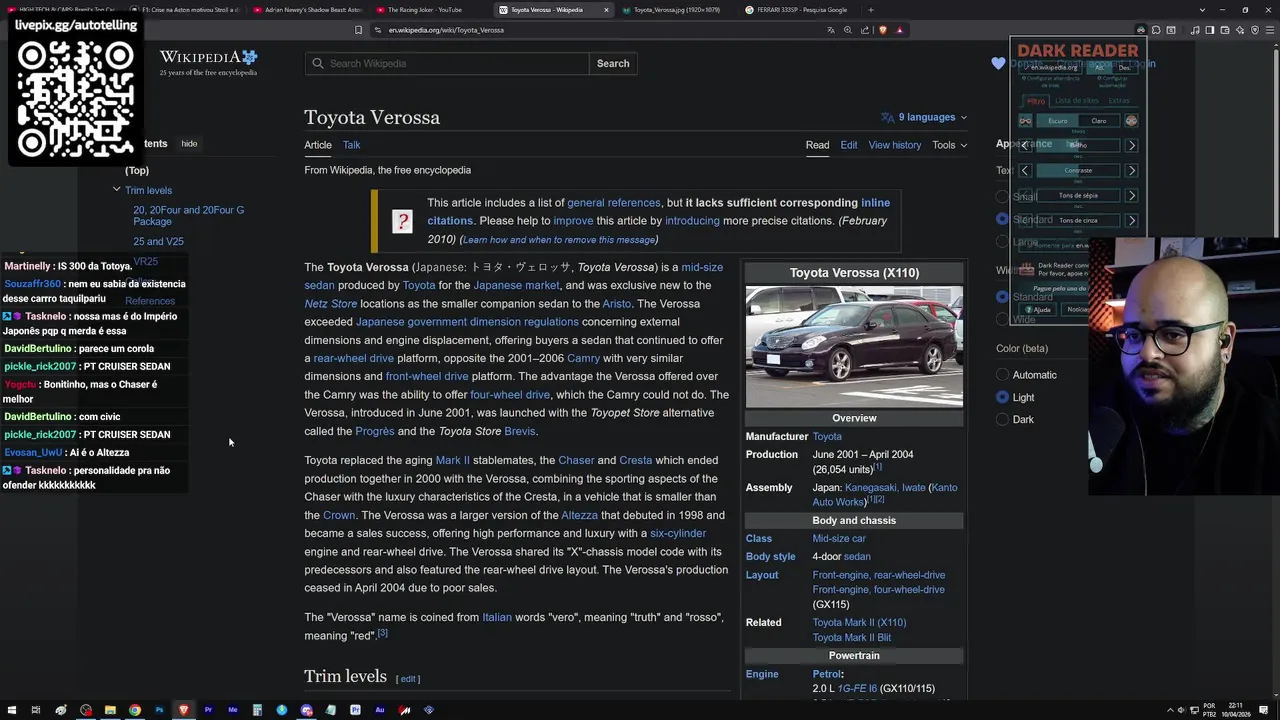Click the Wikipedia logo
Screen dimensions: 1280x720
pyautogui.click(x=209, y=63)
